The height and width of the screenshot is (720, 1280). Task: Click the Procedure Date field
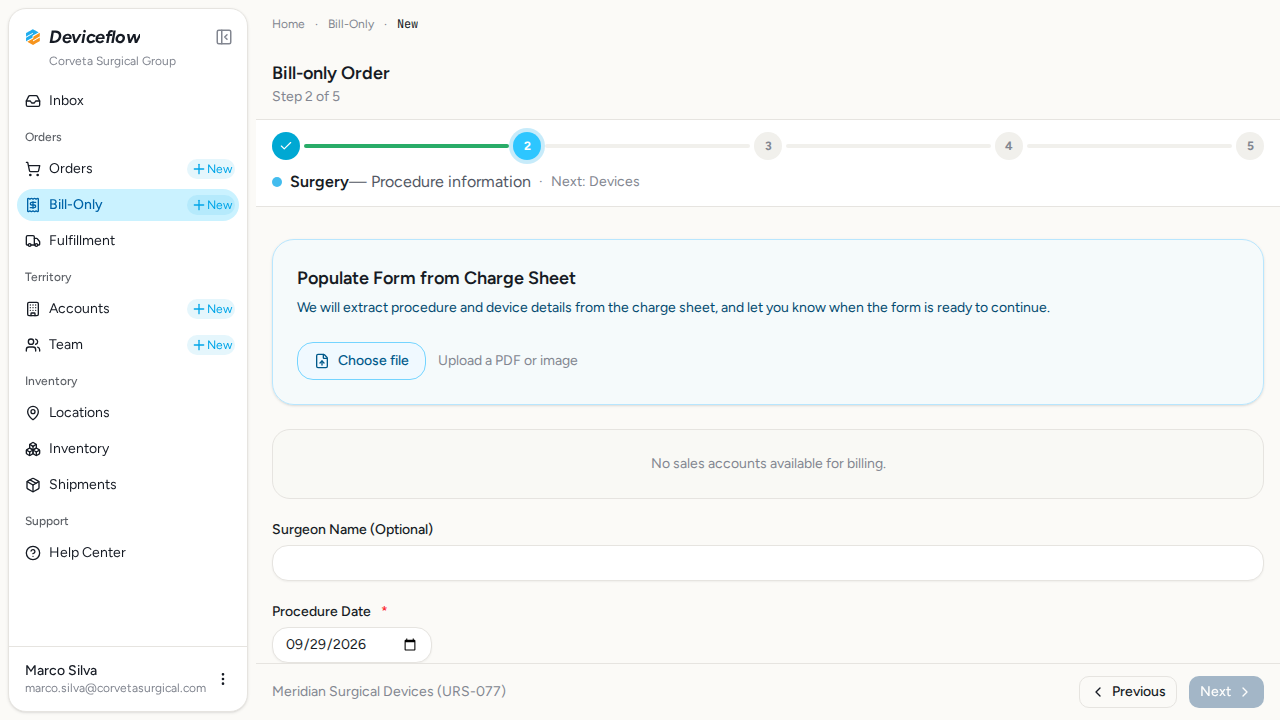pyautogui.click(x=352, y=645)
